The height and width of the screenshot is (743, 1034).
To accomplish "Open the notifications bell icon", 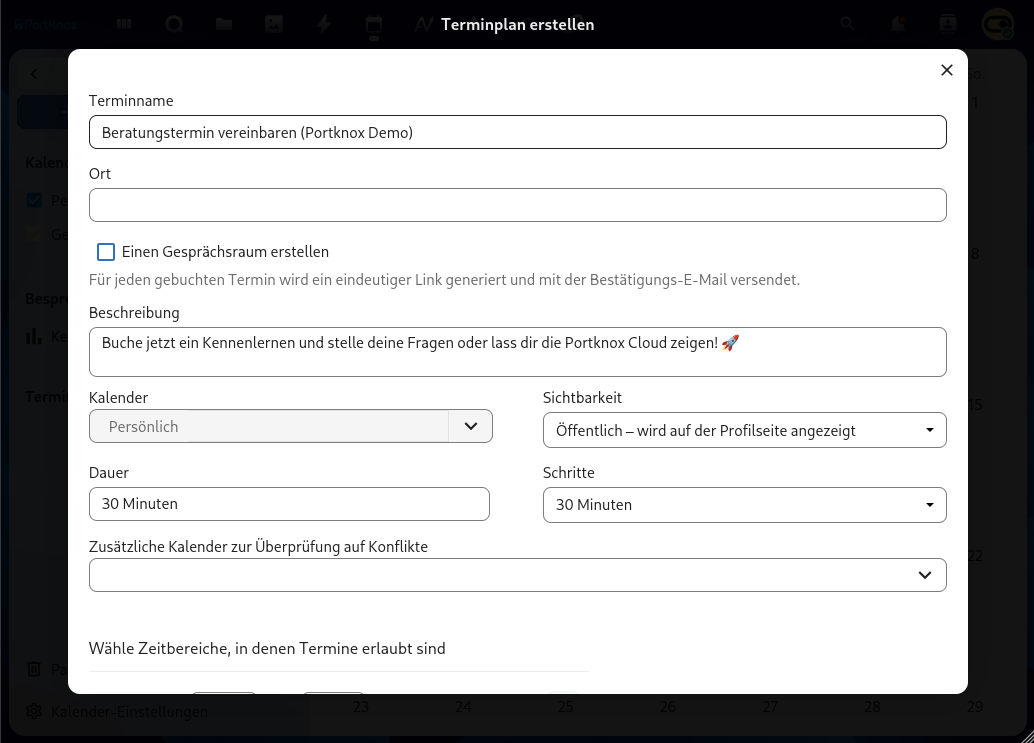I will (901, 24).
